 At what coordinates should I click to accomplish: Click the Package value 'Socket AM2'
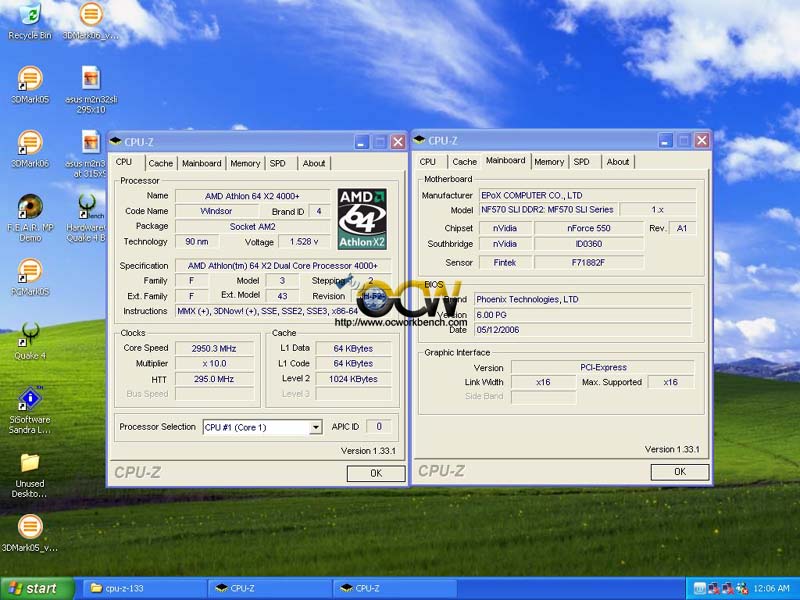(x=253, y=227)
